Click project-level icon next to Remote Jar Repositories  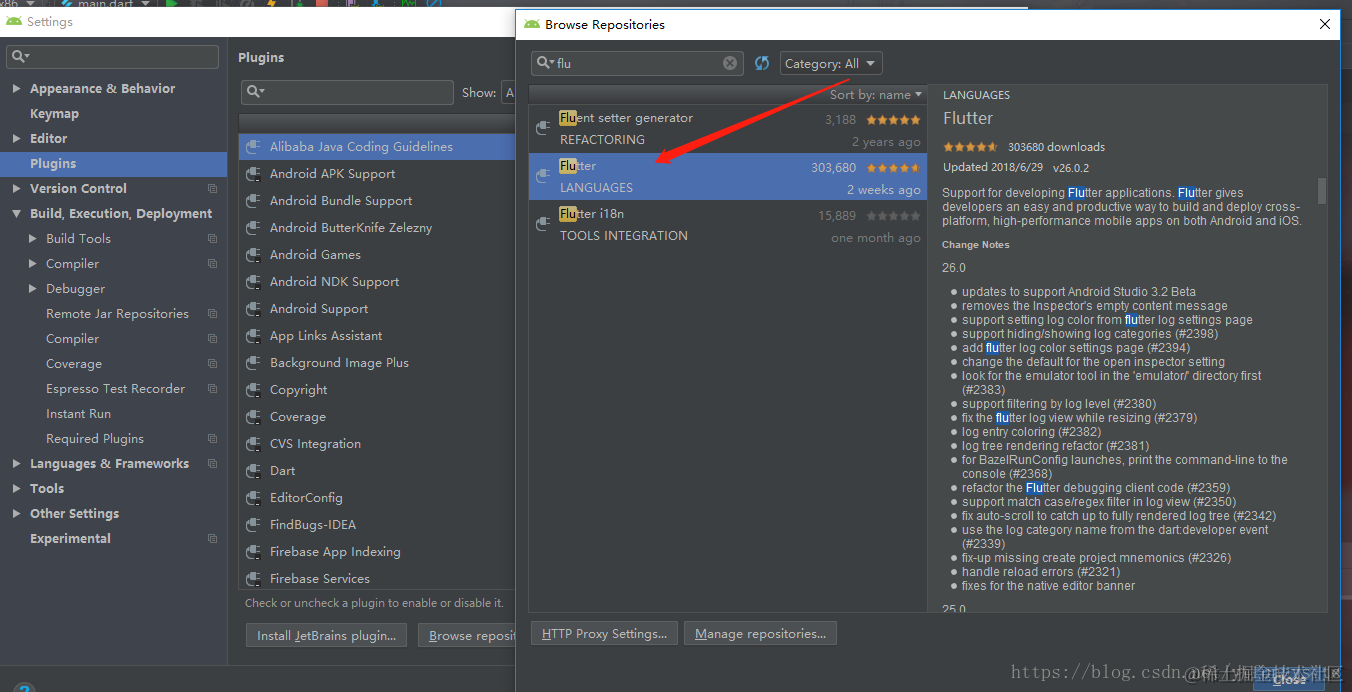click(212, 313)
